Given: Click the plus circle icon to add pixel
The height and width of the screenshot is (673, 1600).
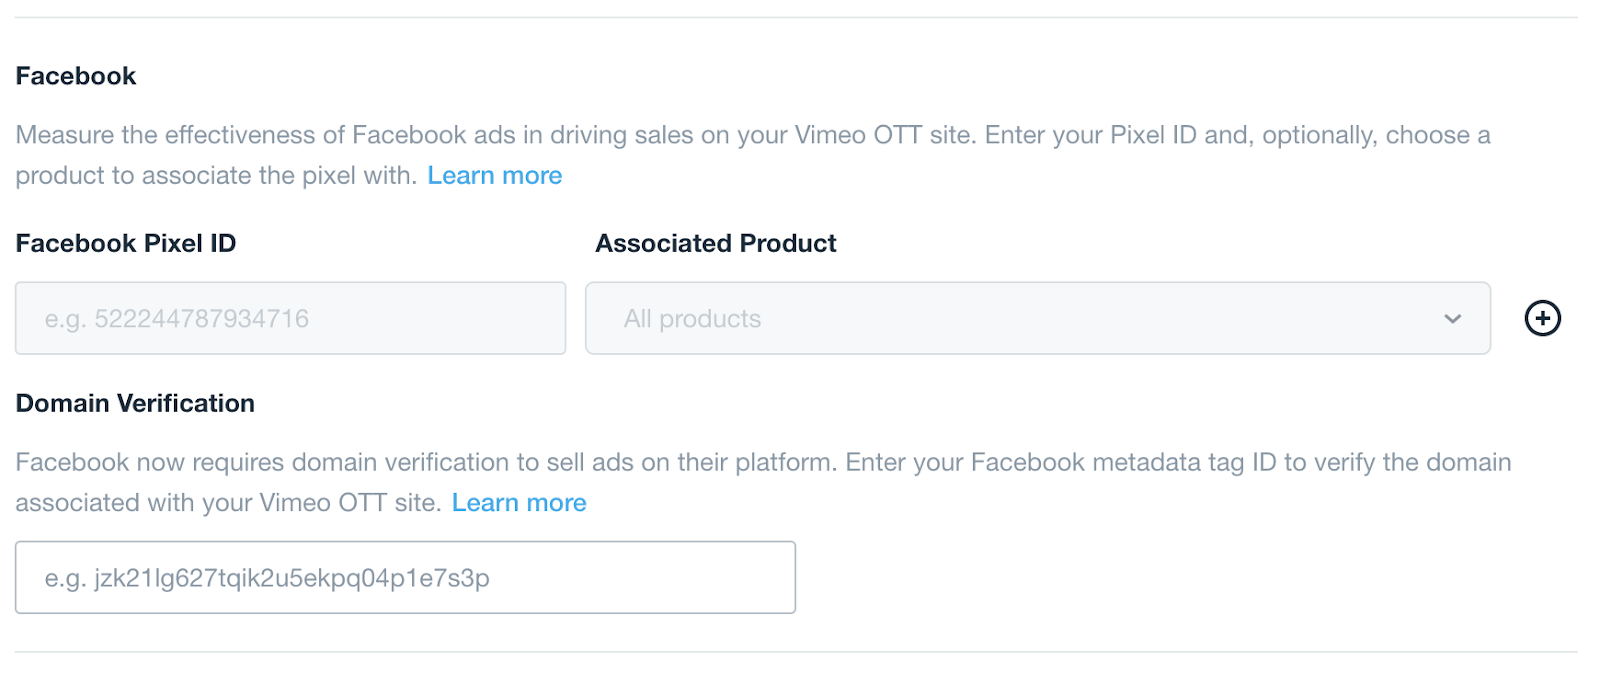Looking at the screenshot, I should pos(1542,318).
